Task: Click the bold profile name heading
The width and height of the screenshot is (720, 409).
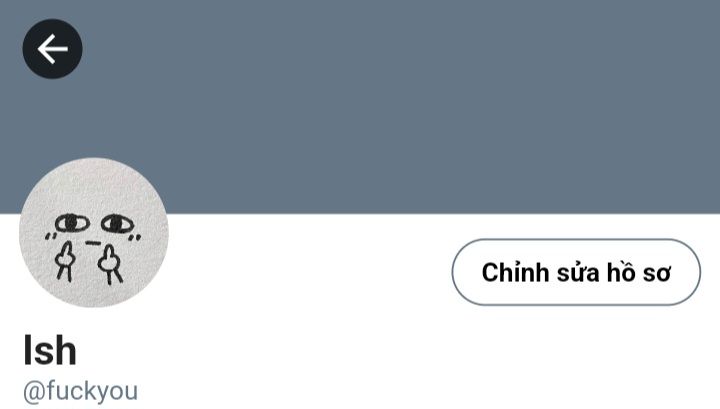Action: point(50,350)
